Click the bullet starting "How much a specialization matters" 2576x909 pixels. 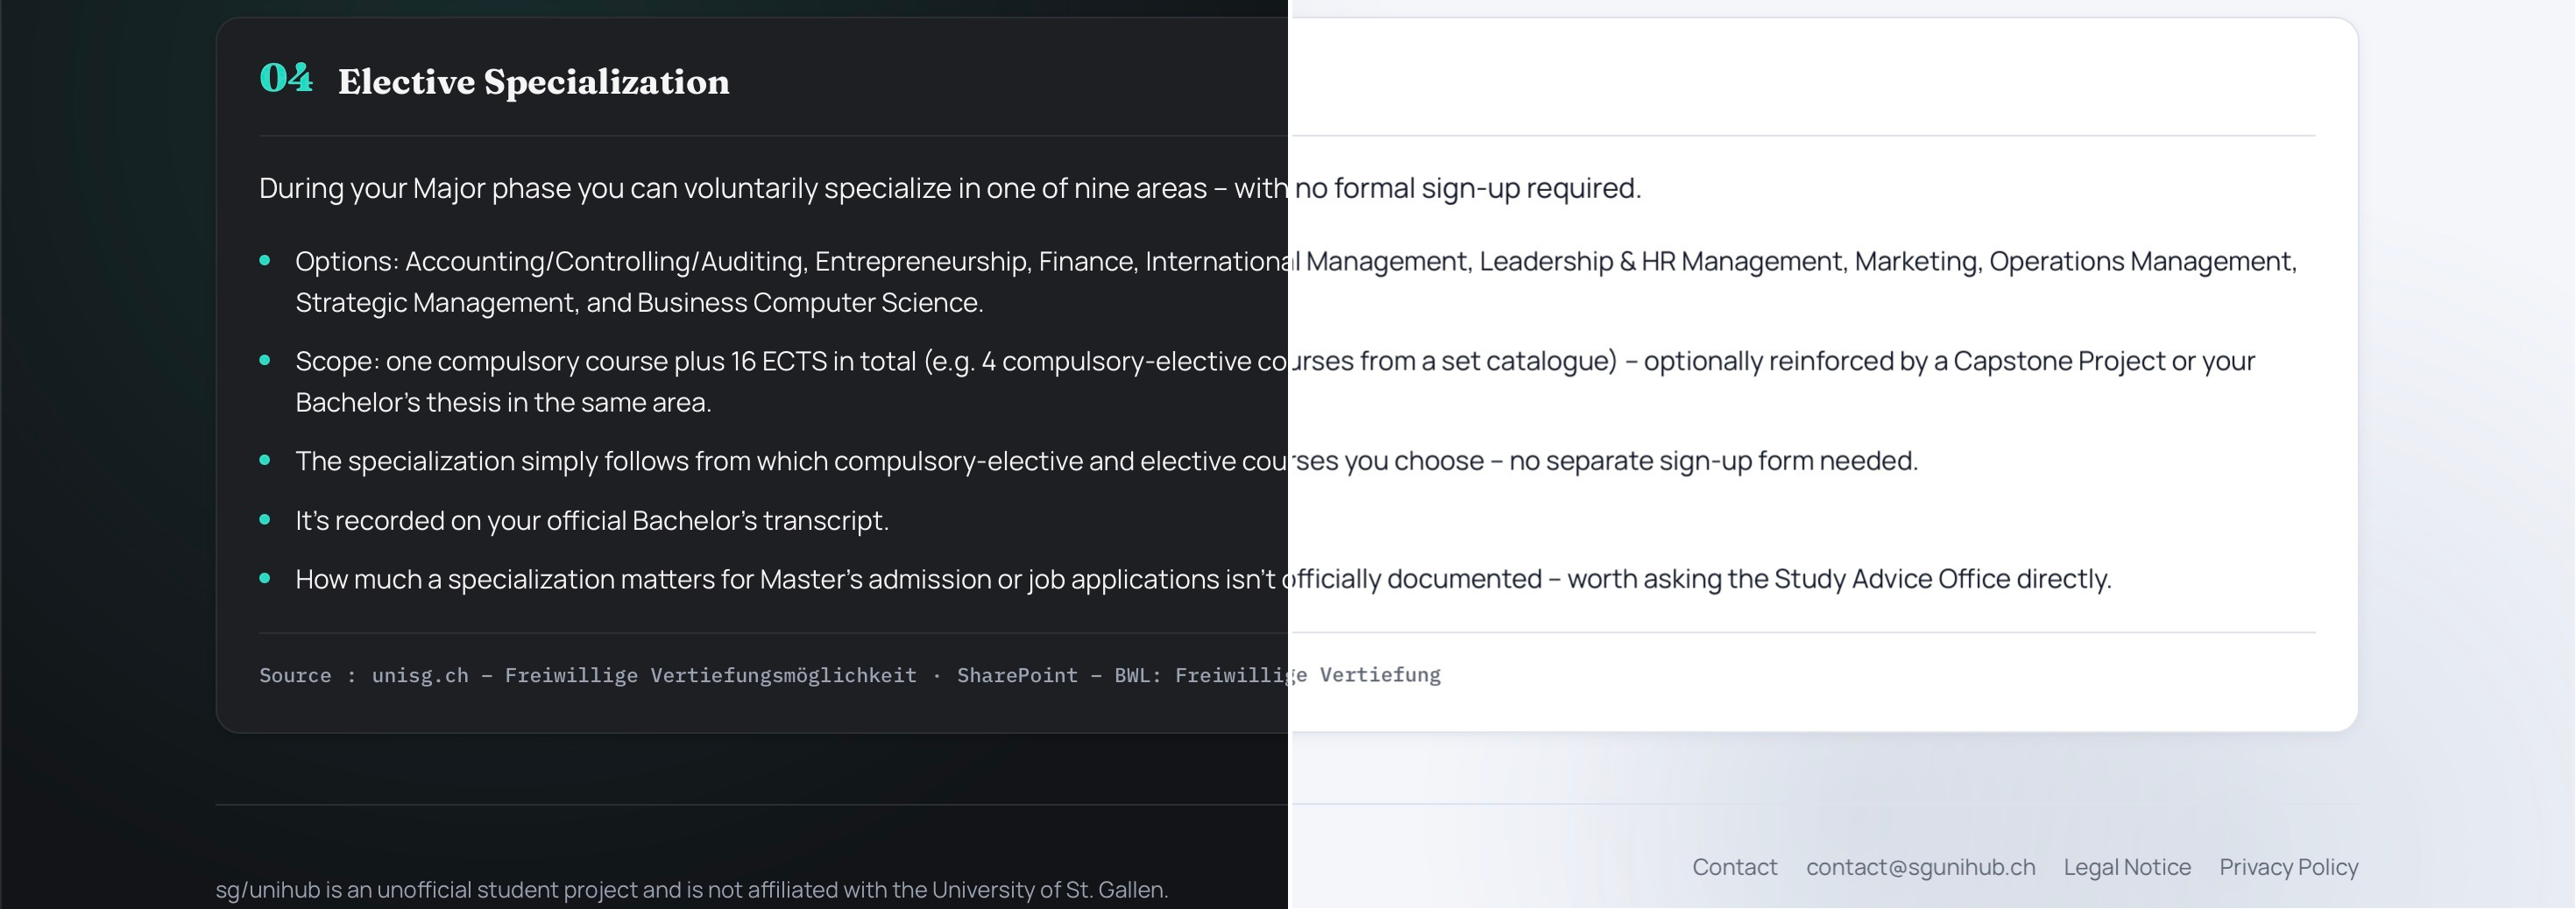(1203, 579)
